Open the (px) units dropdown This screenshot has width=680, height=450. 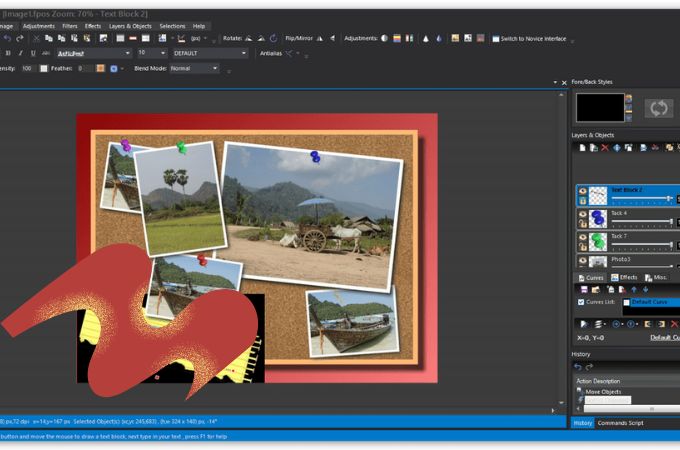tap(205, 39)
